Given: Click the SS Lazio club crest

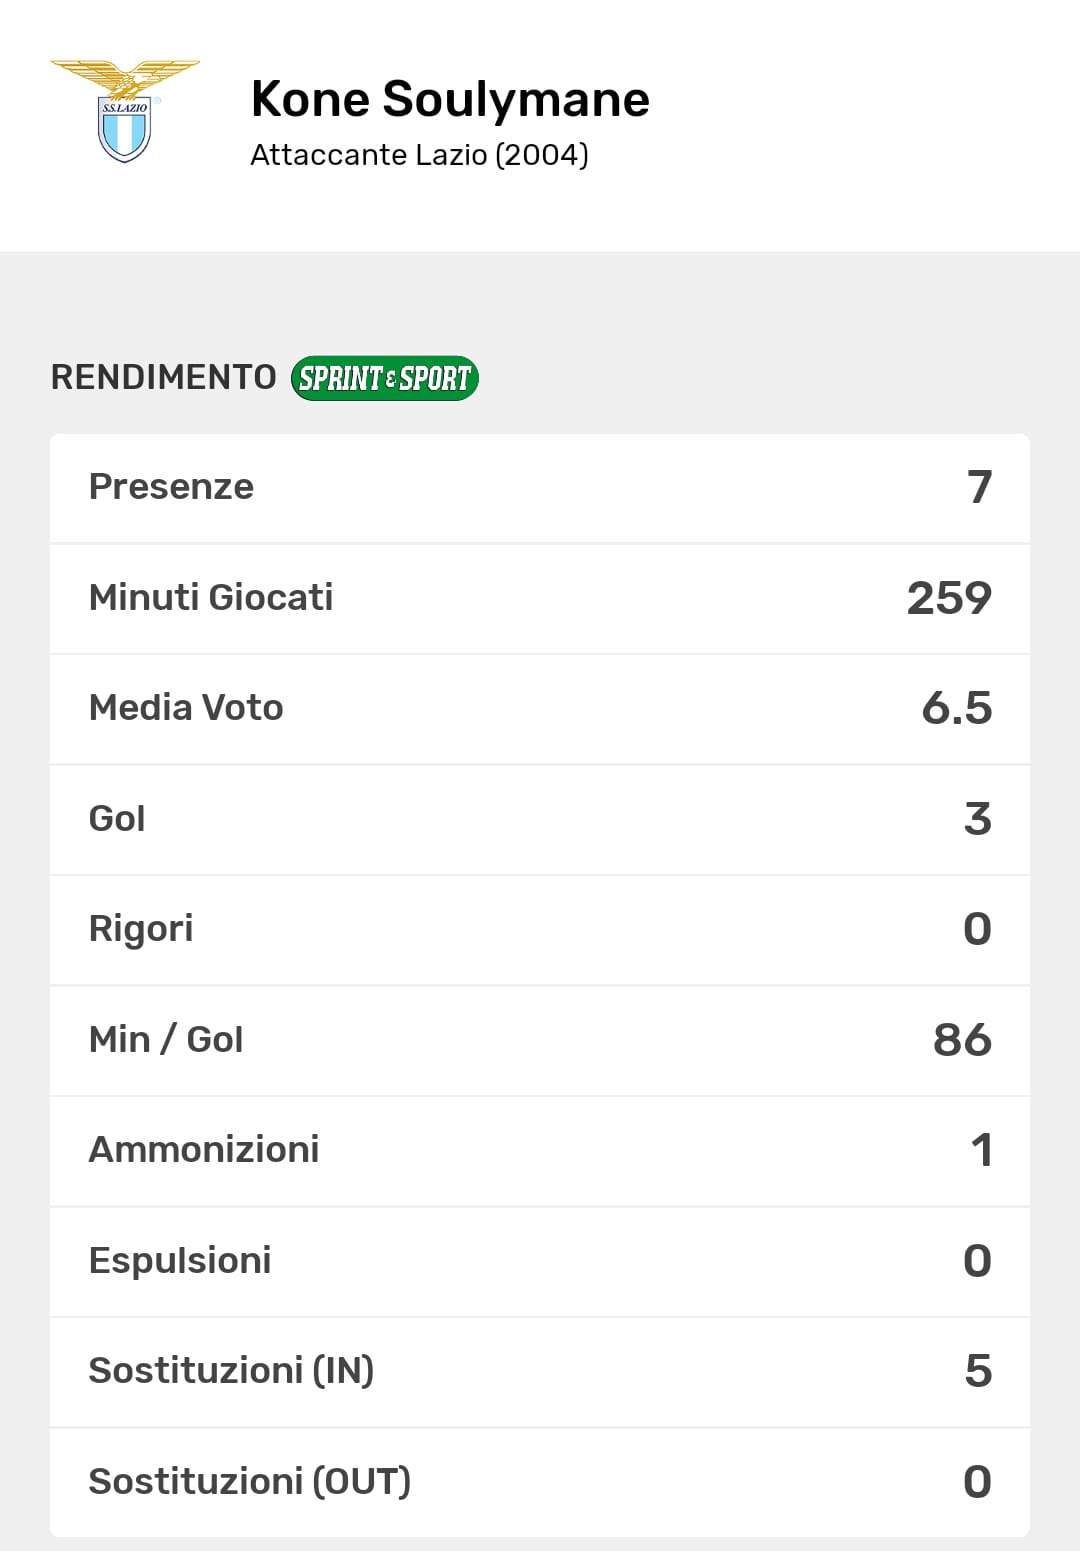Looking at the screenshot, I should [125, 112].
